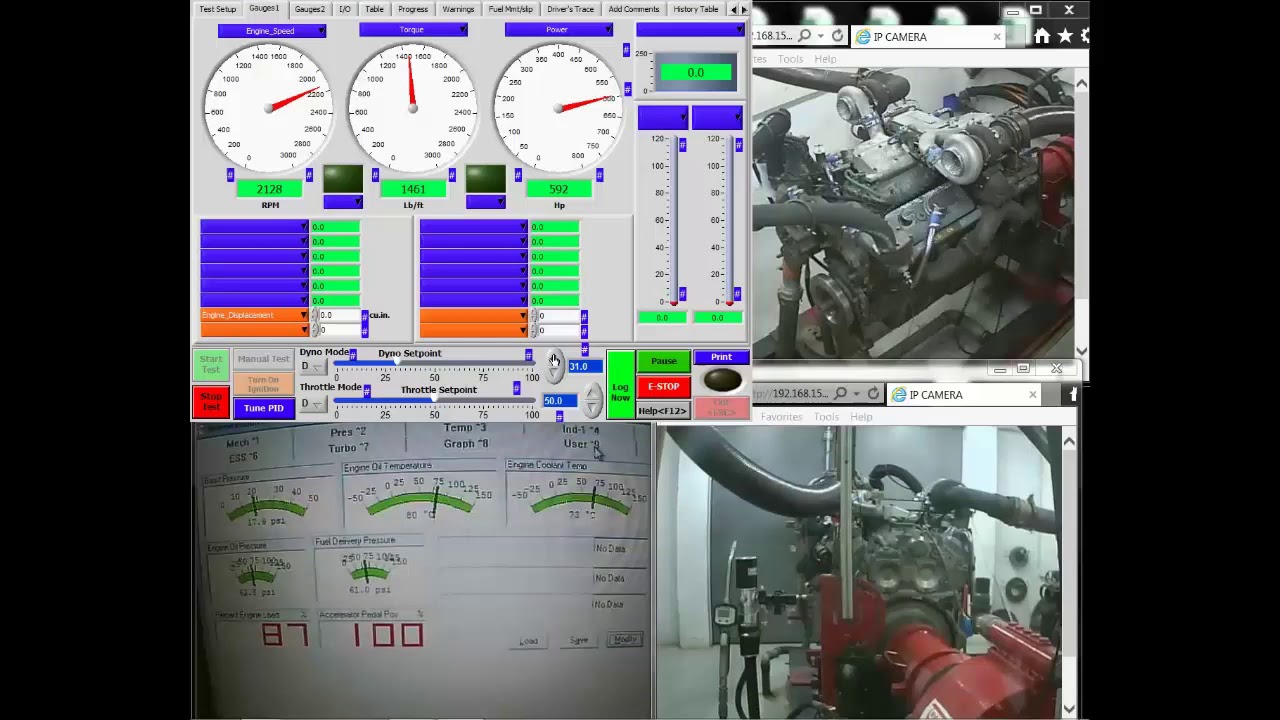Open Help menu in top IE window
The height and width of the screenshot is (720, 1280).
pos(825,59)
